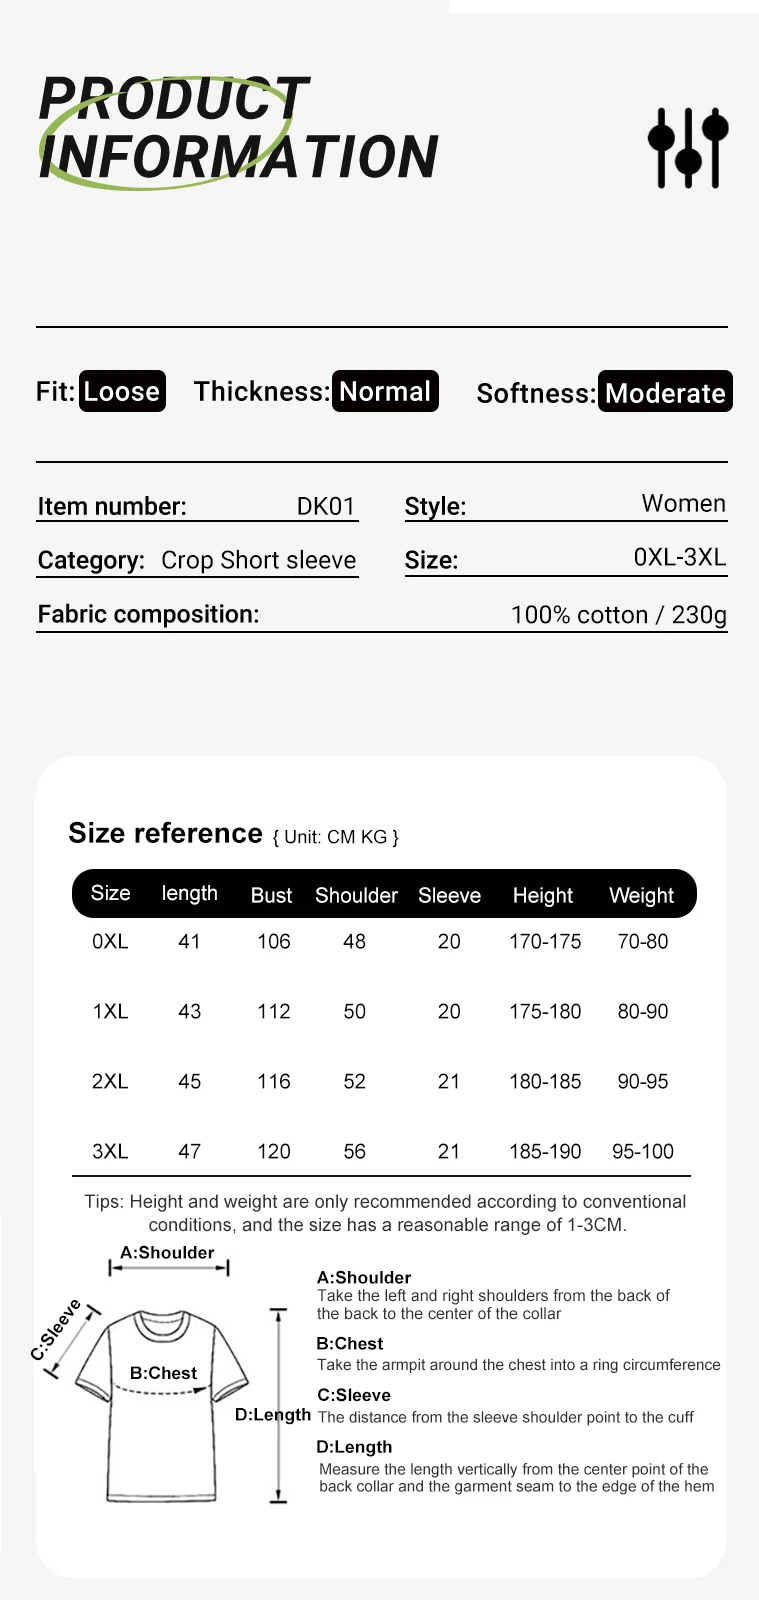Select the 3XL size row label
The height and width of the screenshot is (1600, 759).
click(x=110, y=1151)
